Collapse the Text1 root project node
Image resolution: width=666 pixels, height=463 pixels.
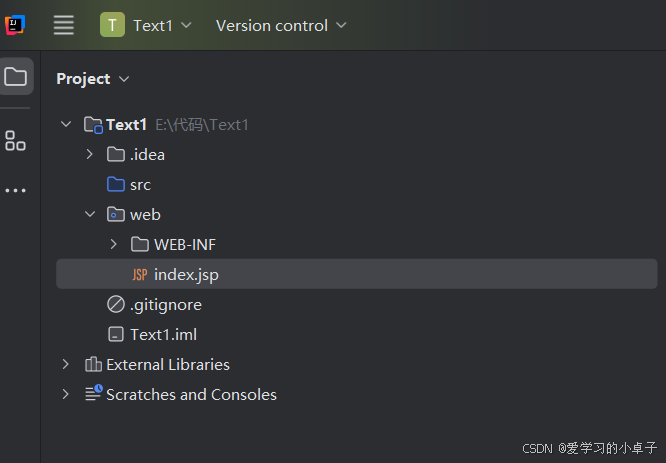66,124
